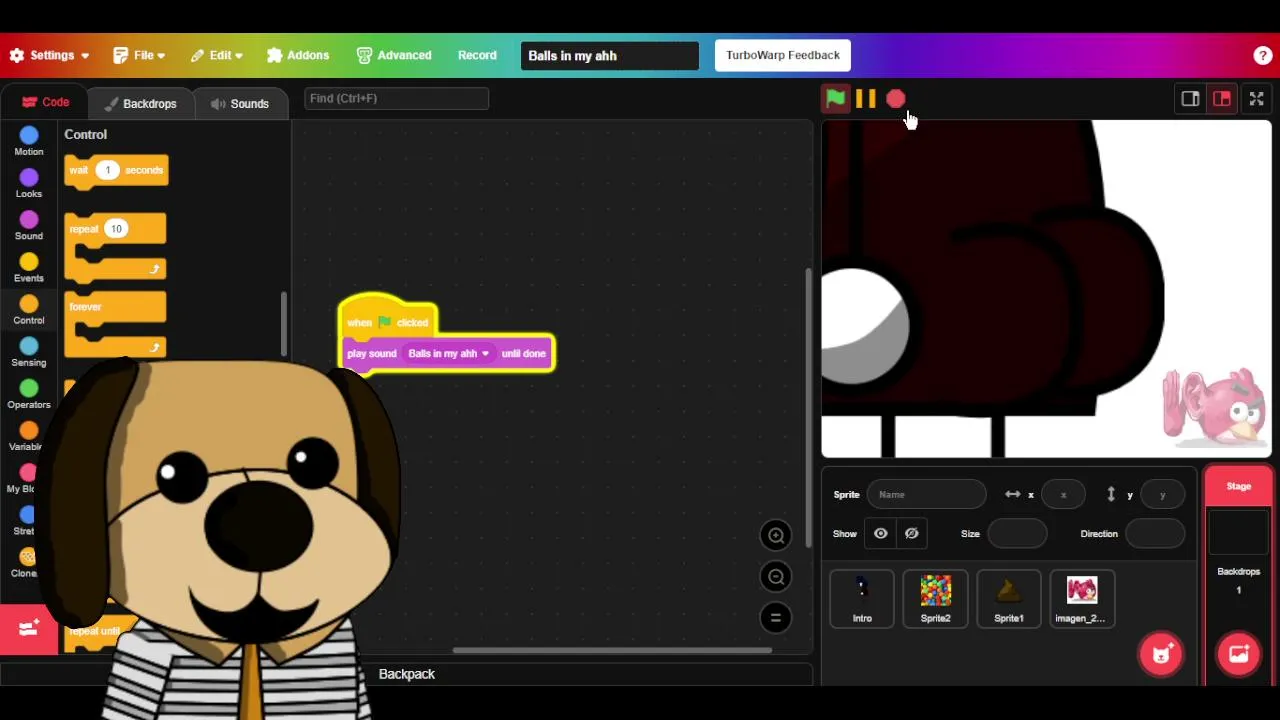Stop the project with red stop button
This screenshot has width=1280, height=720.
[x=896, y=98]
